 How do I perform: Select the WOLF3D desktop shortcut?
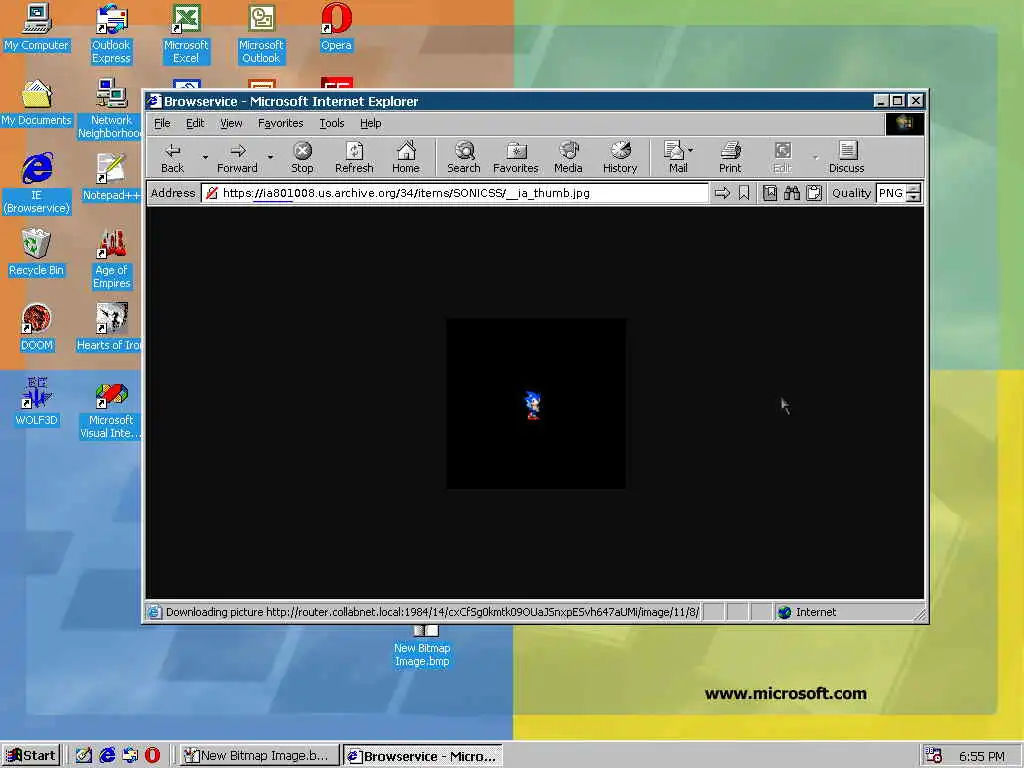coord(37,402)
